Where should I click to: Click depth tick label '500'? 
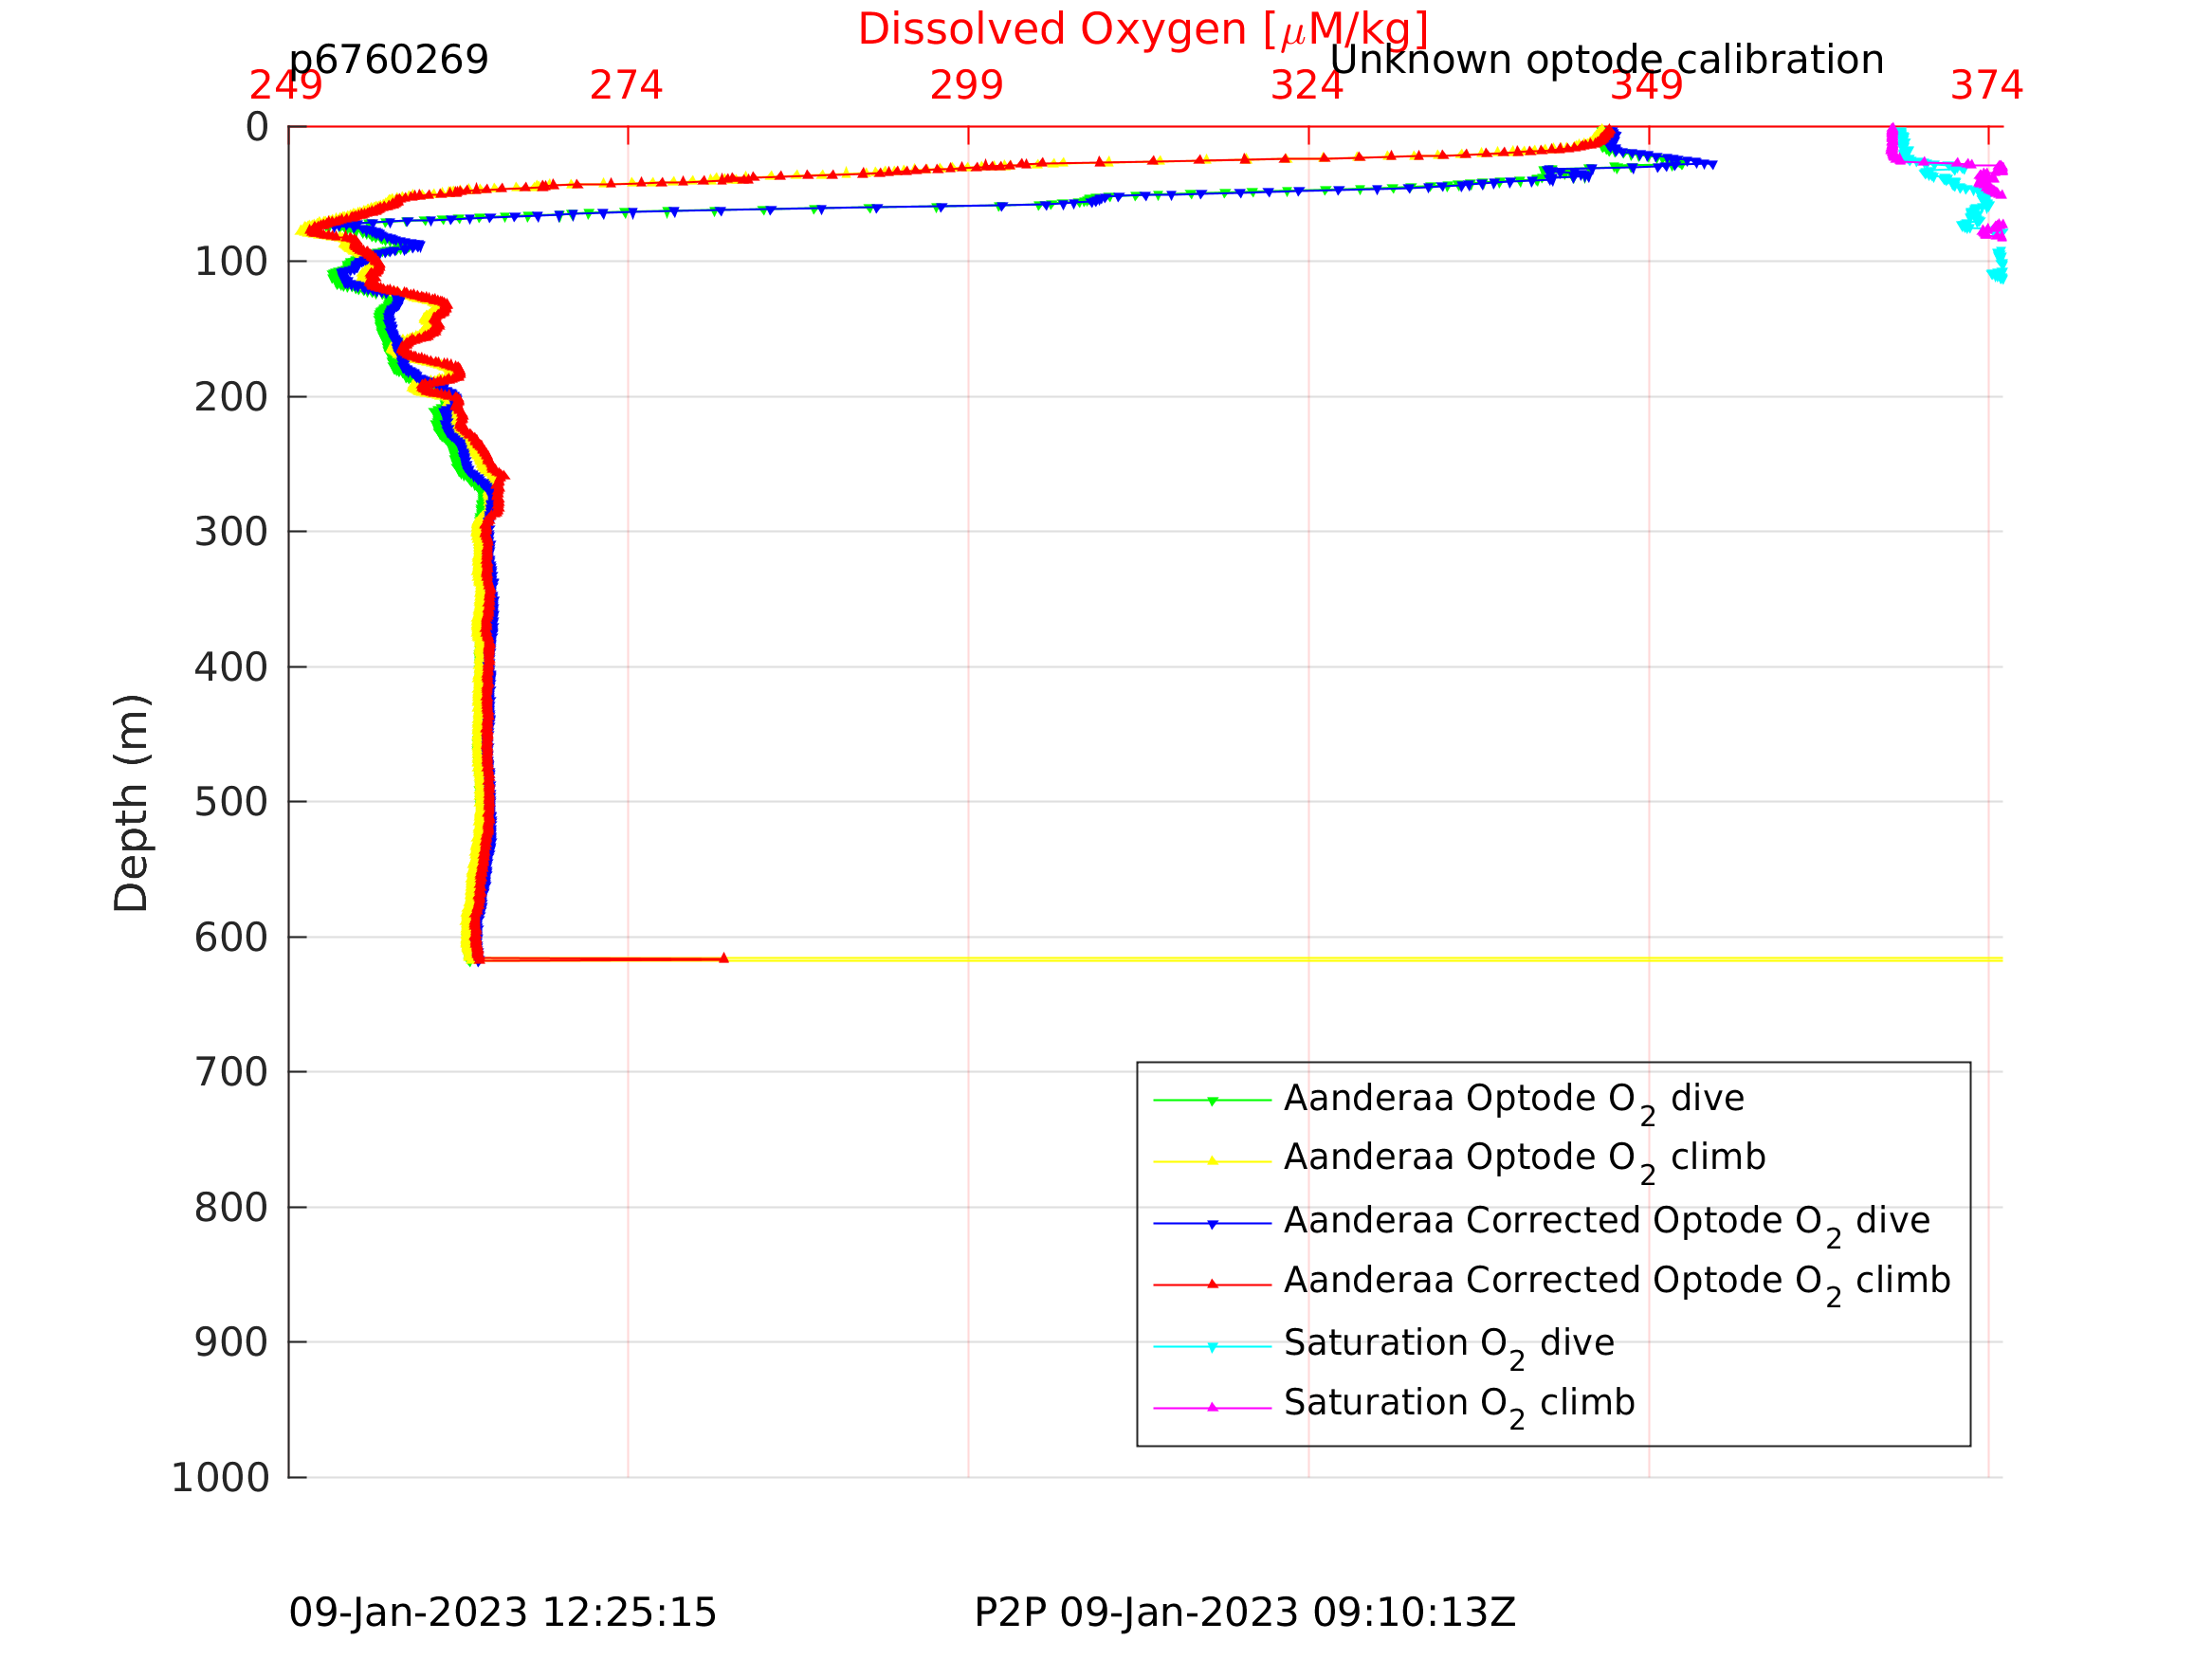pyautogui.click(x=231, y=802)
